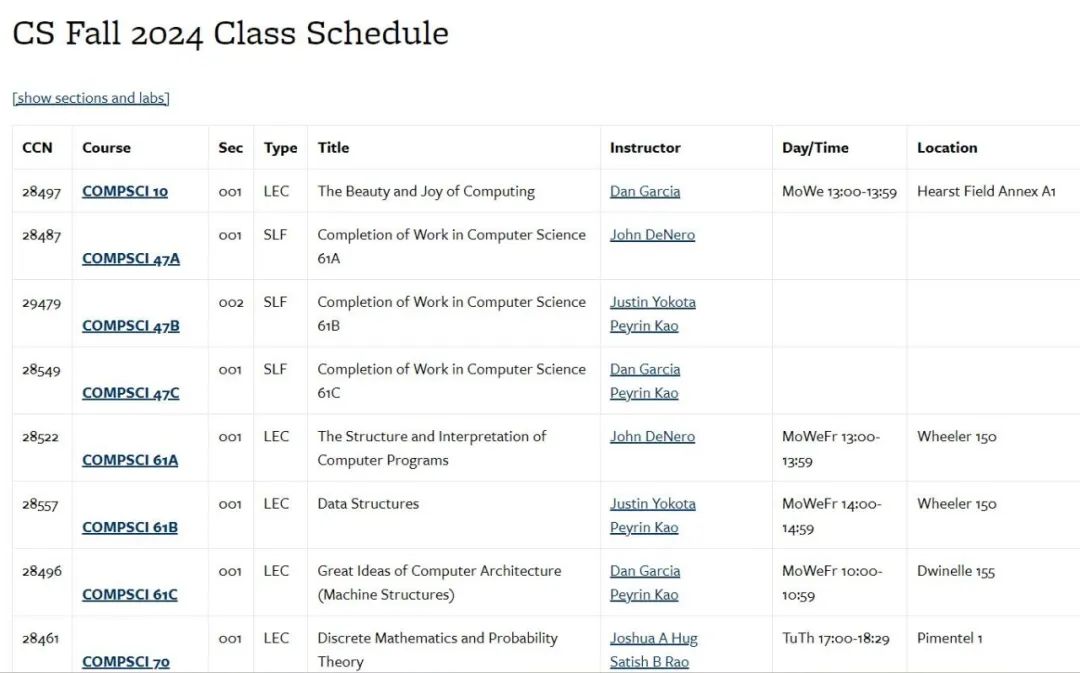Open the COMPSCI 61B course link

(130, 527)
